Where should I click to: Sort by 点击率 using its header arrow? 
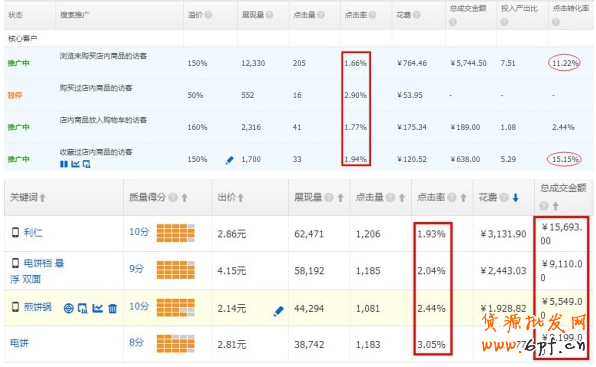[x=463, y=198]
